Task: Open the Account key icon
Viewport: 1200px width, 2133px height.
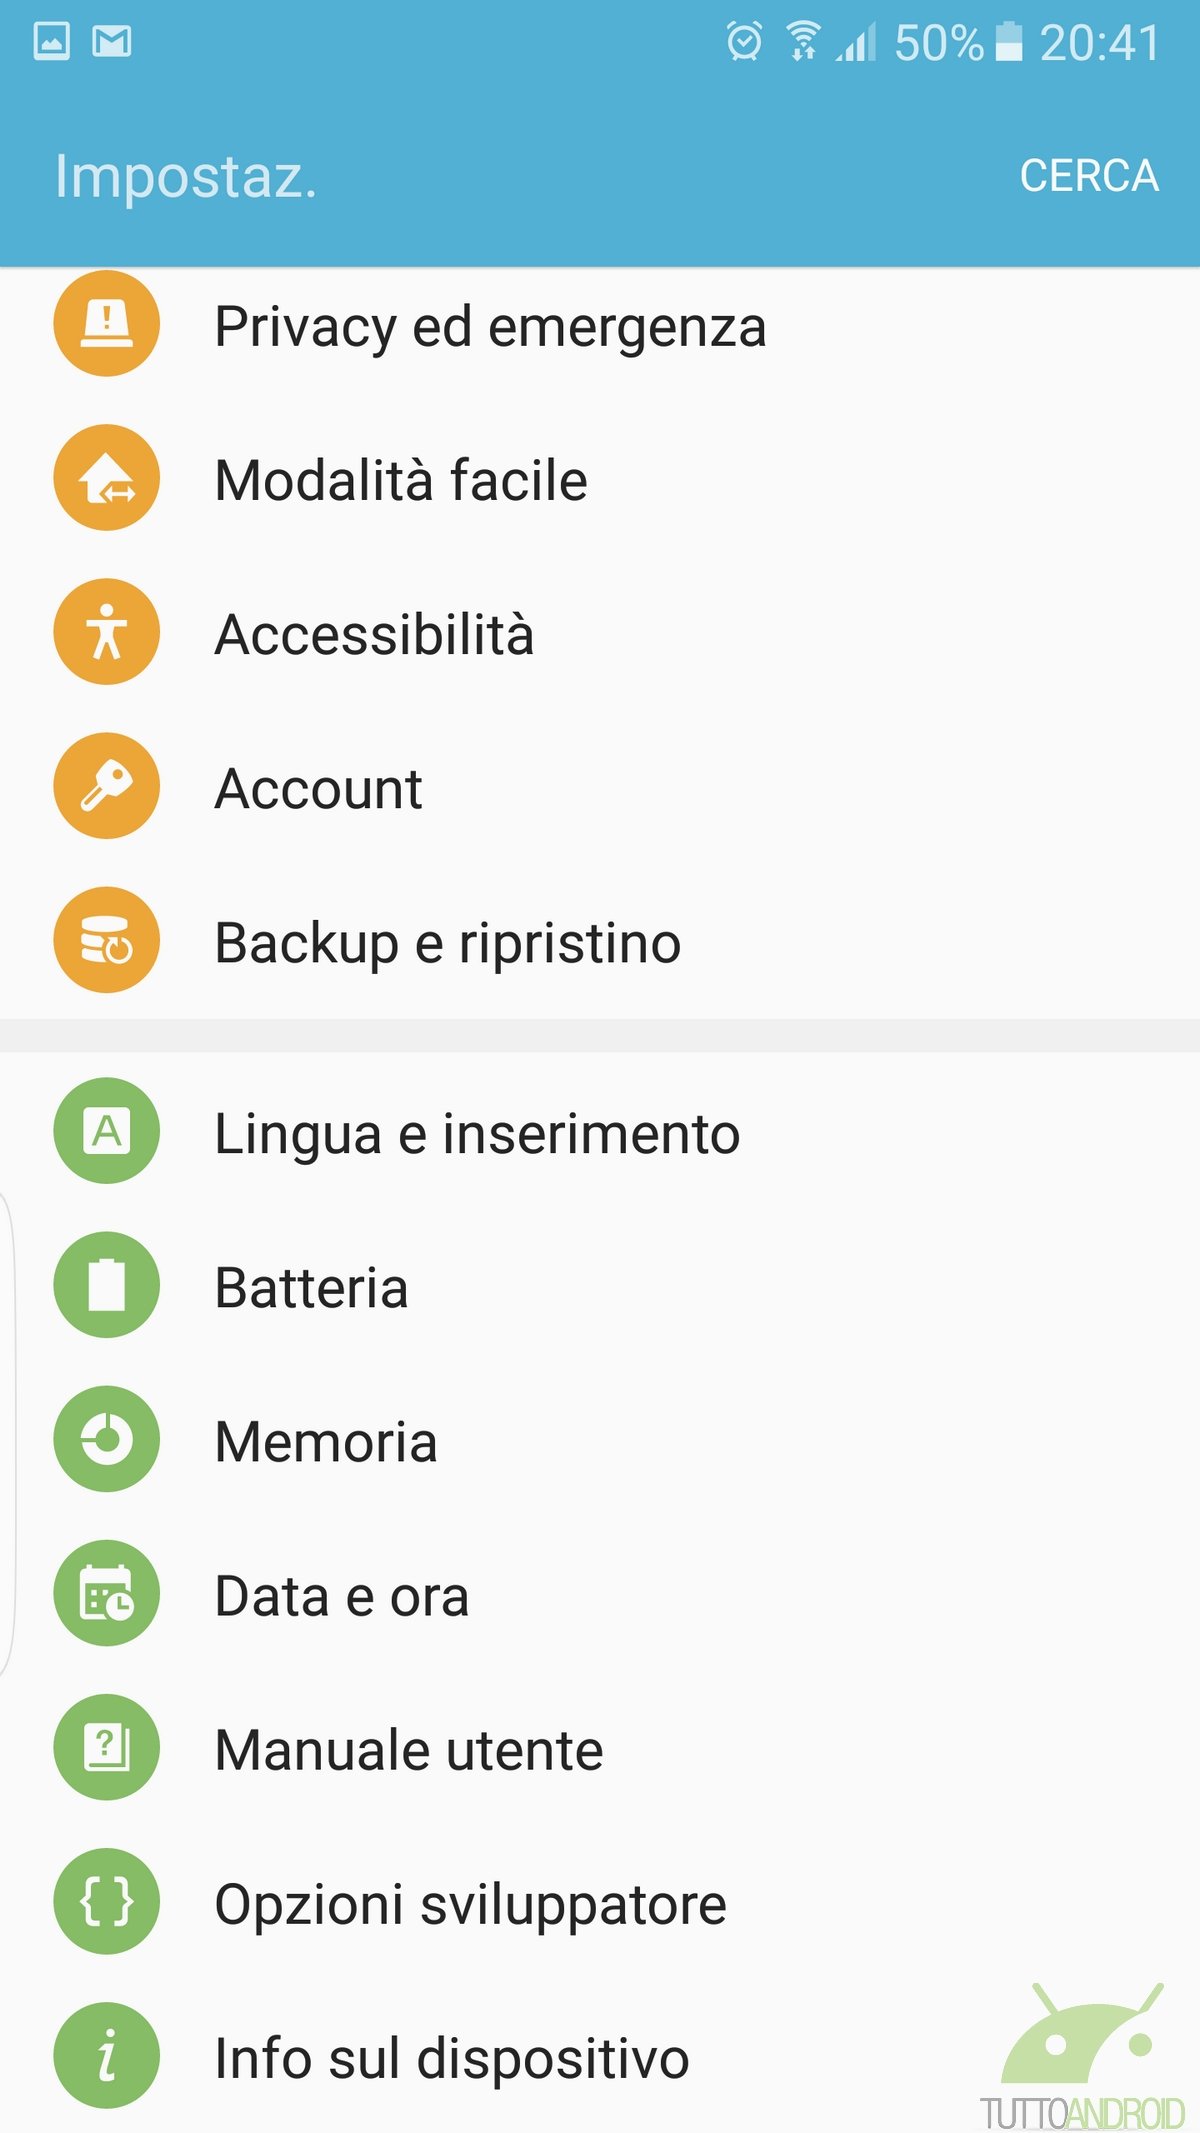Action: pos(106,786)
